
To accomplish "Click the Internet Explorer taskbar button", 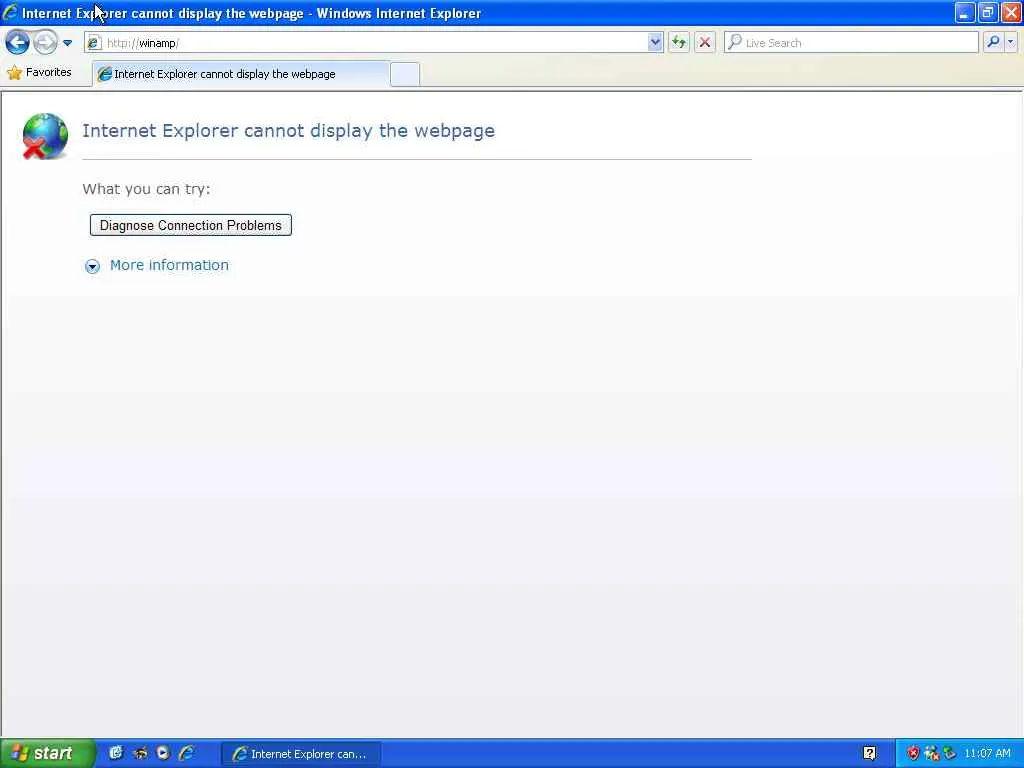I will click(300, 754).
